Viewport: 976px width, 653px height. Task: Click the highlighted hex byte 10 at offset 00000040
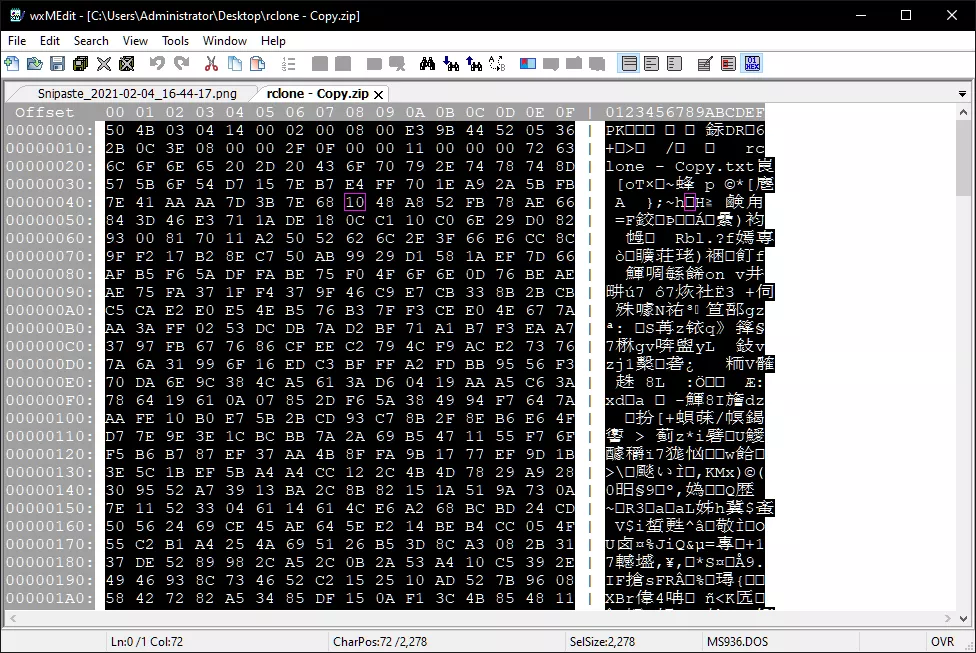click(x=354, y=202)
